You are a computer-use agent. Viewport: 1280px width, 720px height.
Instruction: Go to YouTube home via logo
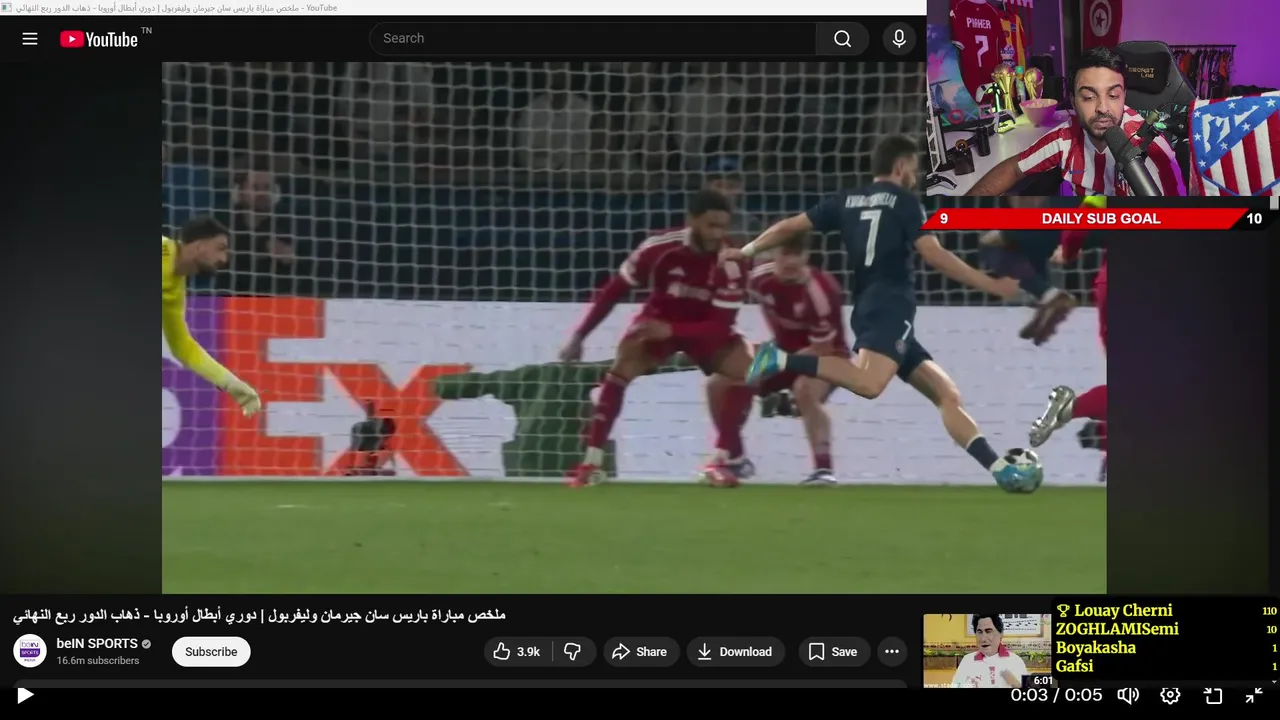tap(98, 39)
